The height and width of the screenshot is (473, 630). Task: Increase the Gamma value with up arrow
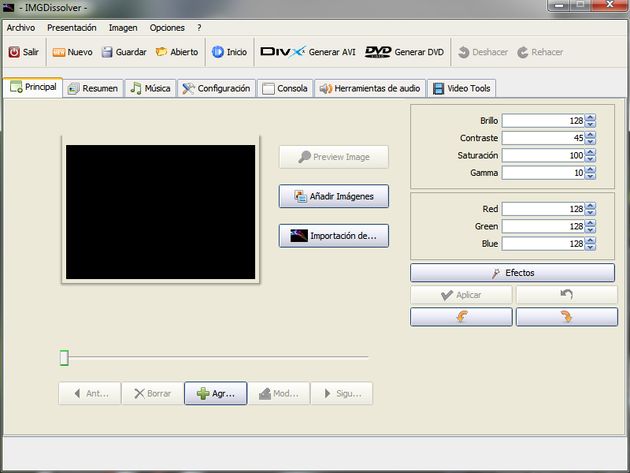pos(590,169)
